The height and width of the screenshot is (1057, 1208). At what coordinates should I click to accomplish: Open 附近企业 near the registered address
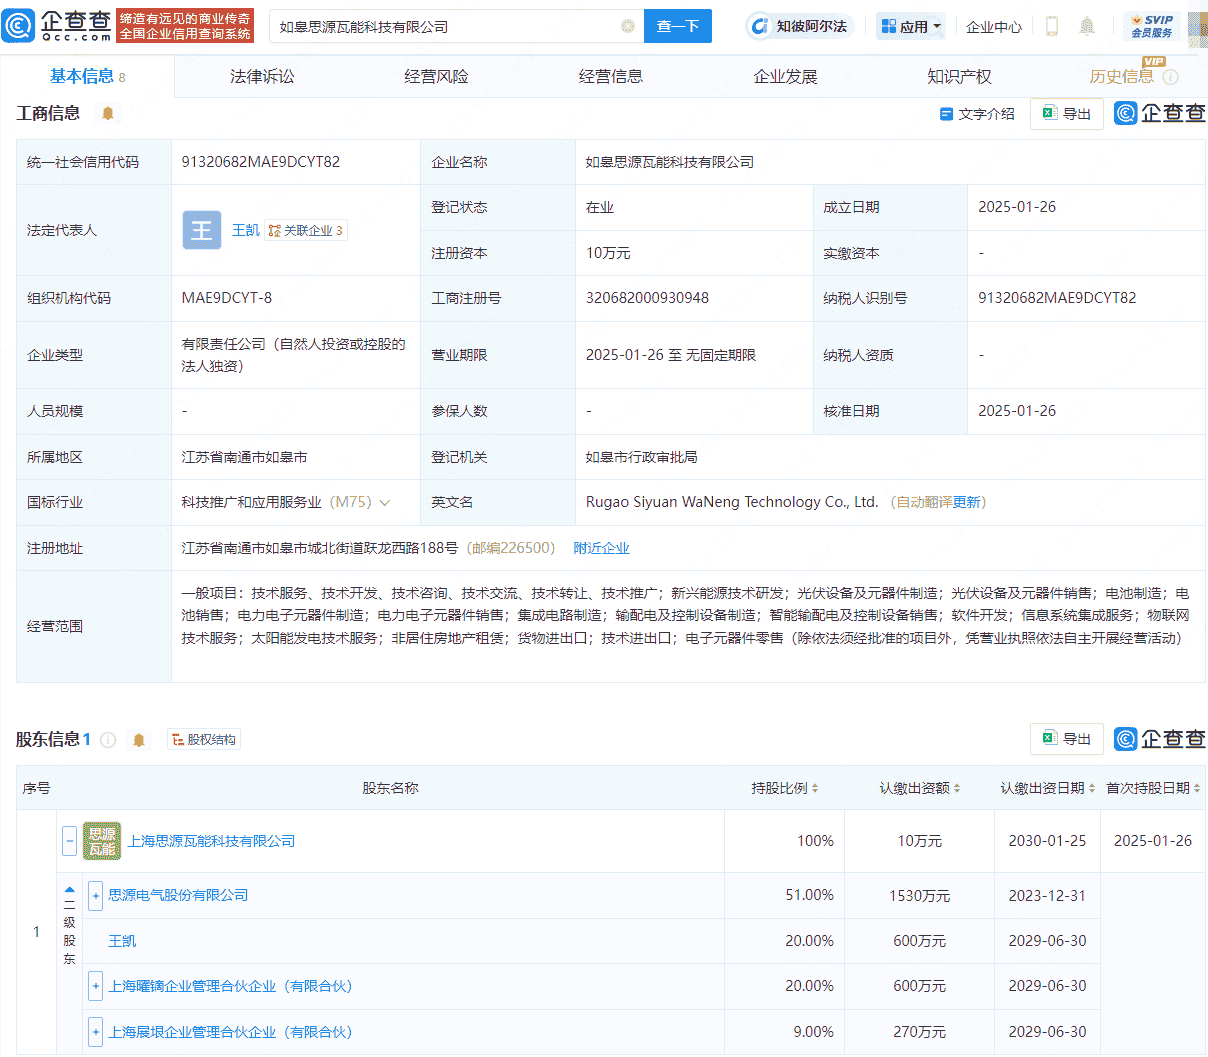pyautogui.click(x=601, y=548)
